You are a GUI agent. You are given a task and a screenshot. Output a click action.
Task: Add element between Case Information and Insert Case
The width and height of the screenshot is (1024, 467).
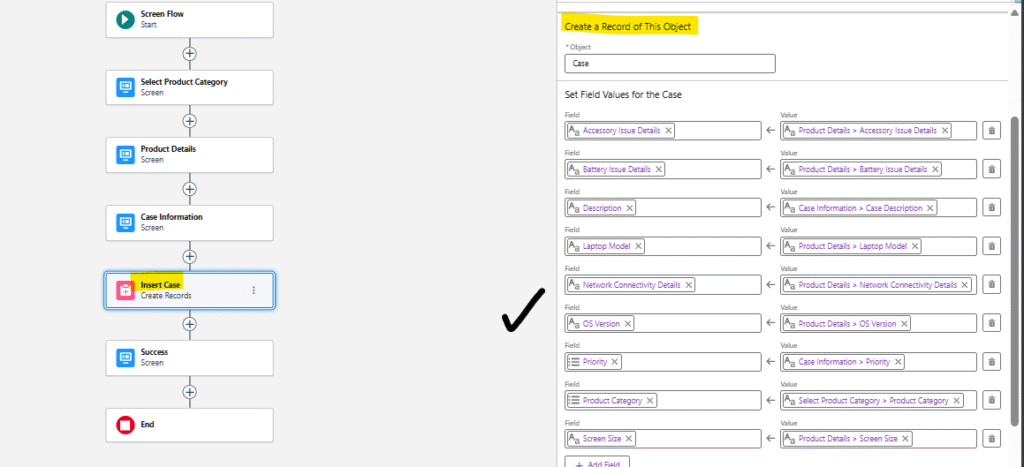pyautogui.click(x=189, y=256)
